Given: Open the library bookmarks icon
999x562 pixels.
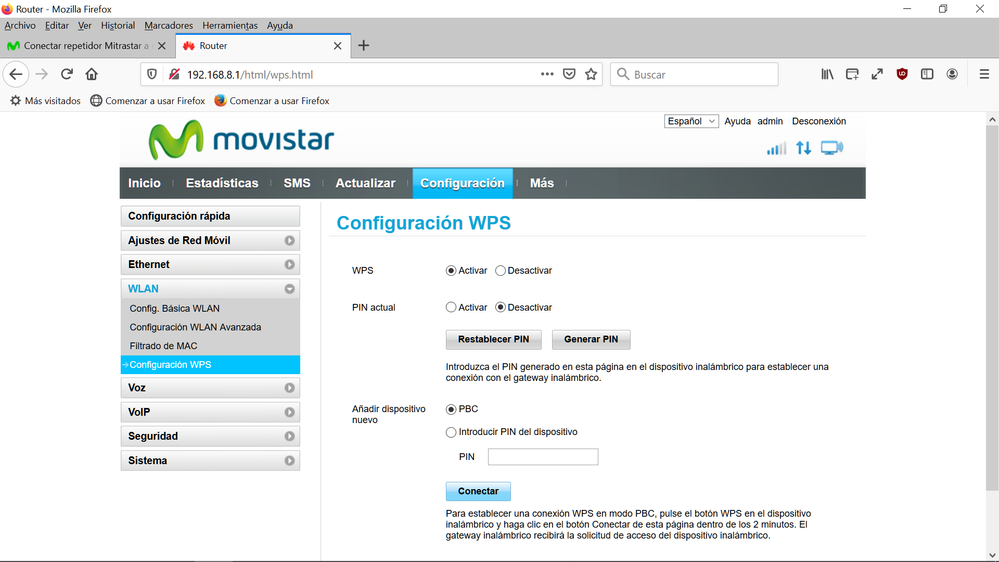Looking at the screenshot, I should coord(827,74).
